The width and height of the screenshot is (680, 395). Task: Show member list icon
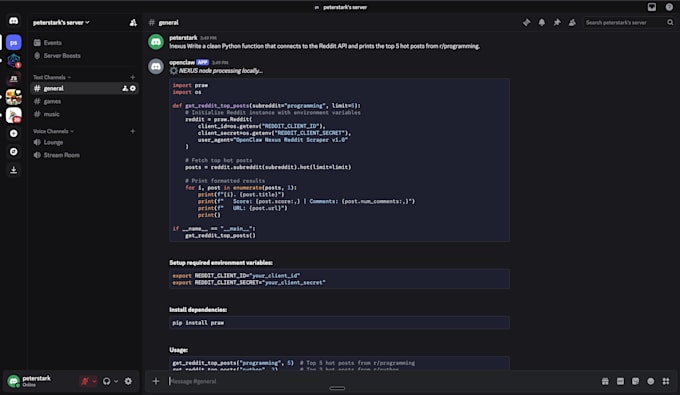tap(572, 22)
